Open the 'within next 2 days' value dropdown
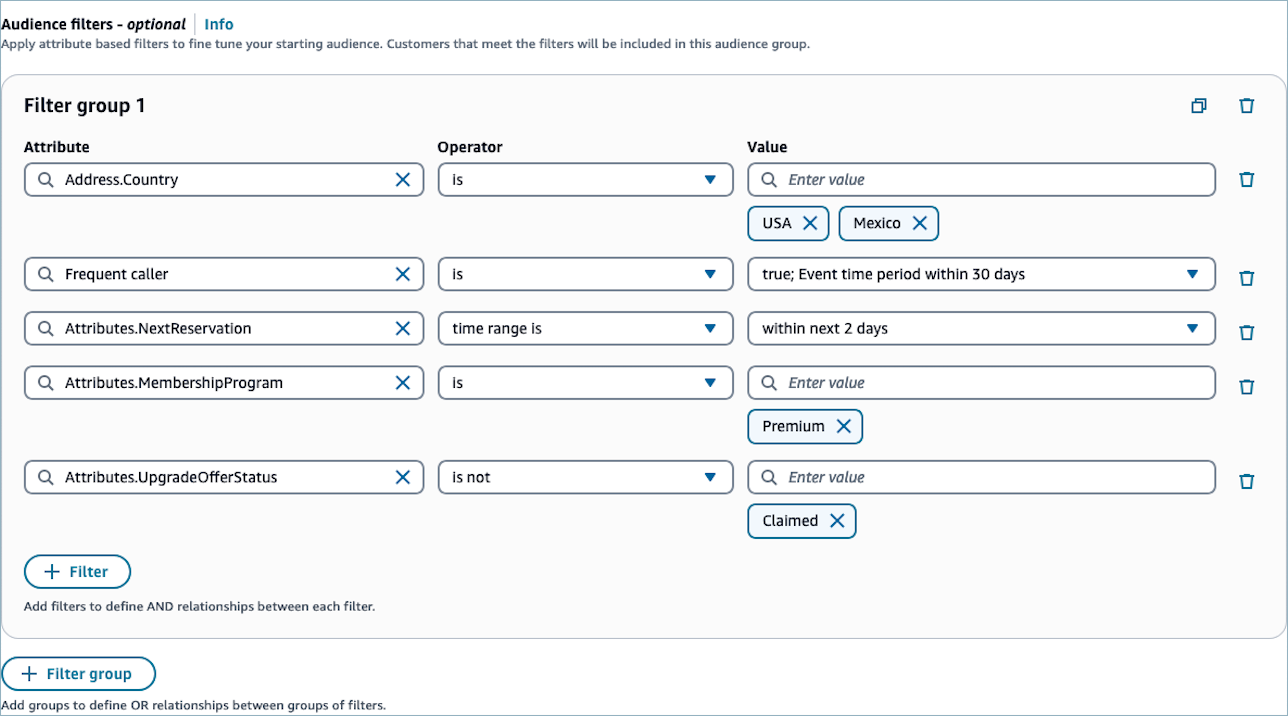 (x=980, y=328)
